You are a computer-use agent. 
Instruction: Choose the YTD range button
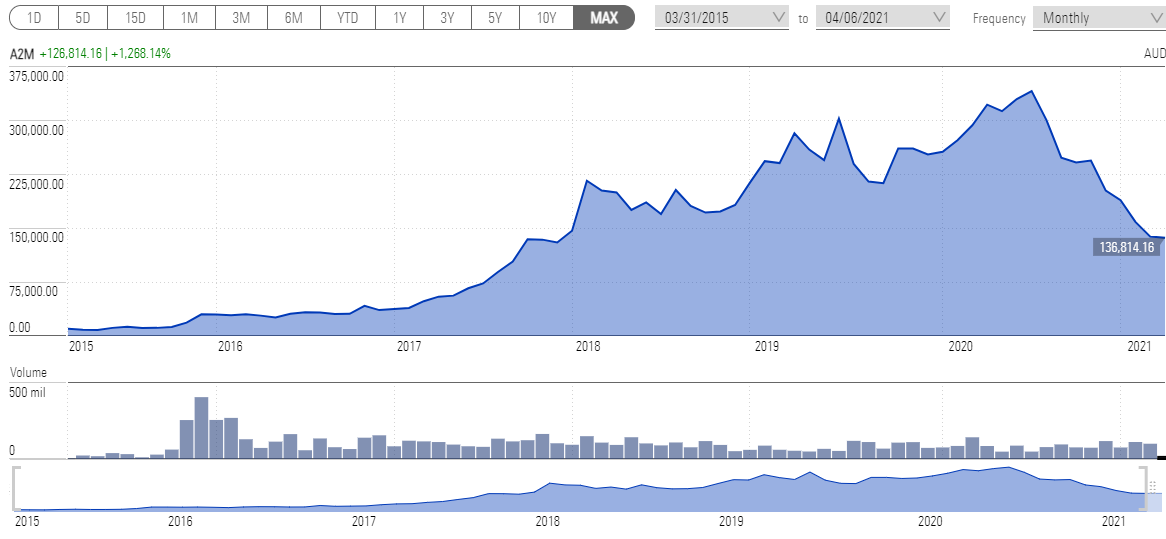tap(347, 18)
